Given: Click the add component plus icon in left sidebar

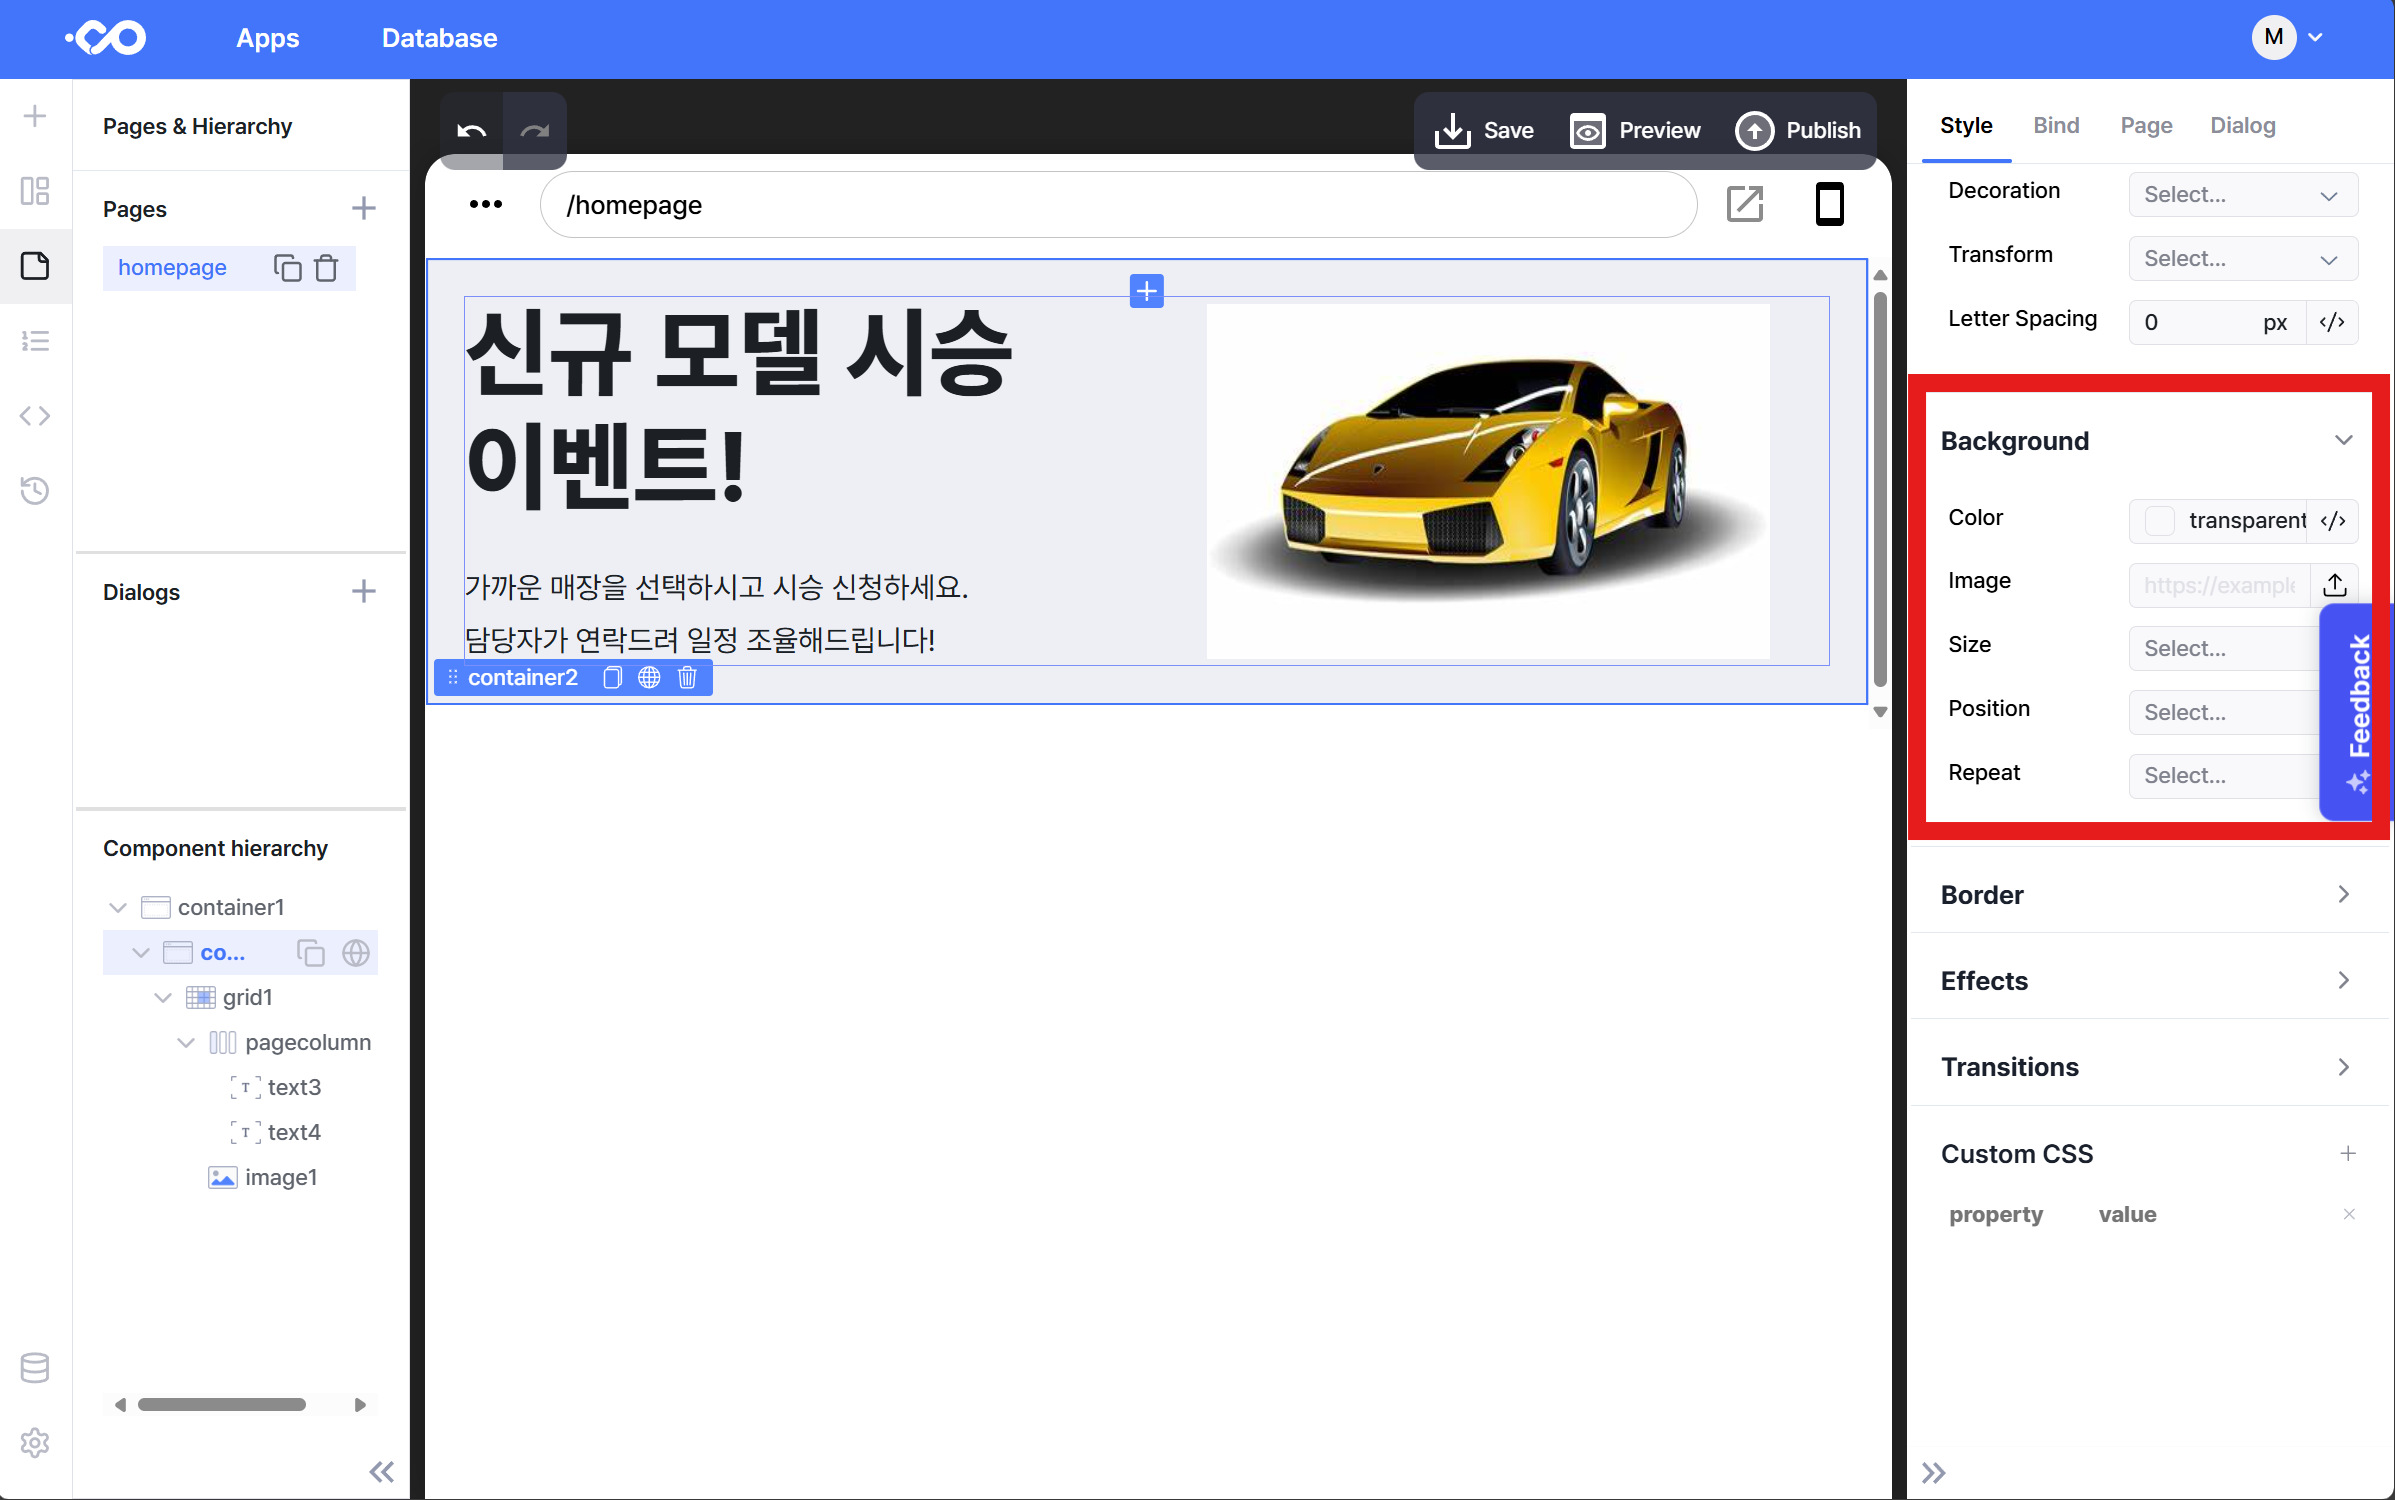Looking at the screenshot, I should click(x=35, y=116).
